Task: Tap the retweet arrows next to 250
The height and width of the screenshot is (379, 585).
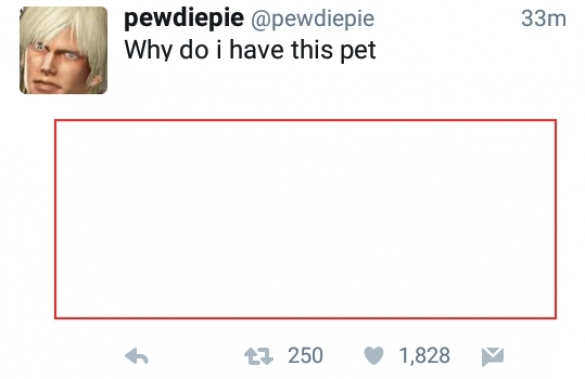Action: coord(259,356)
